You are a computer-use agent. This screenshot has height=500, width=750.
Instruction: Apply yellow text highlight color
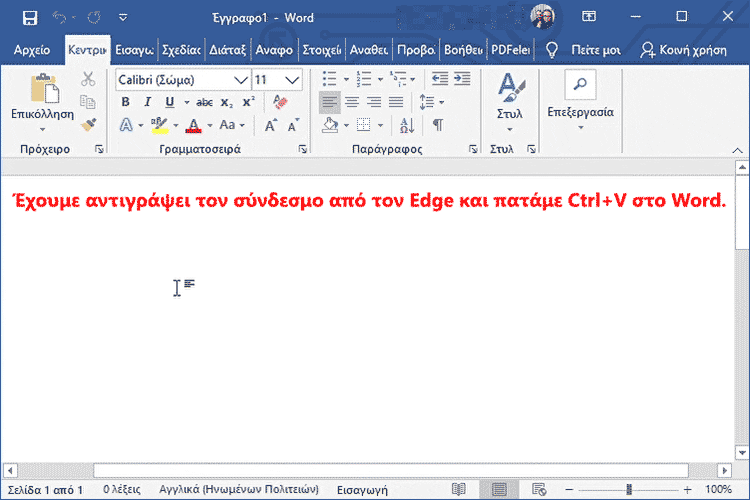click(x=159, y=125)
